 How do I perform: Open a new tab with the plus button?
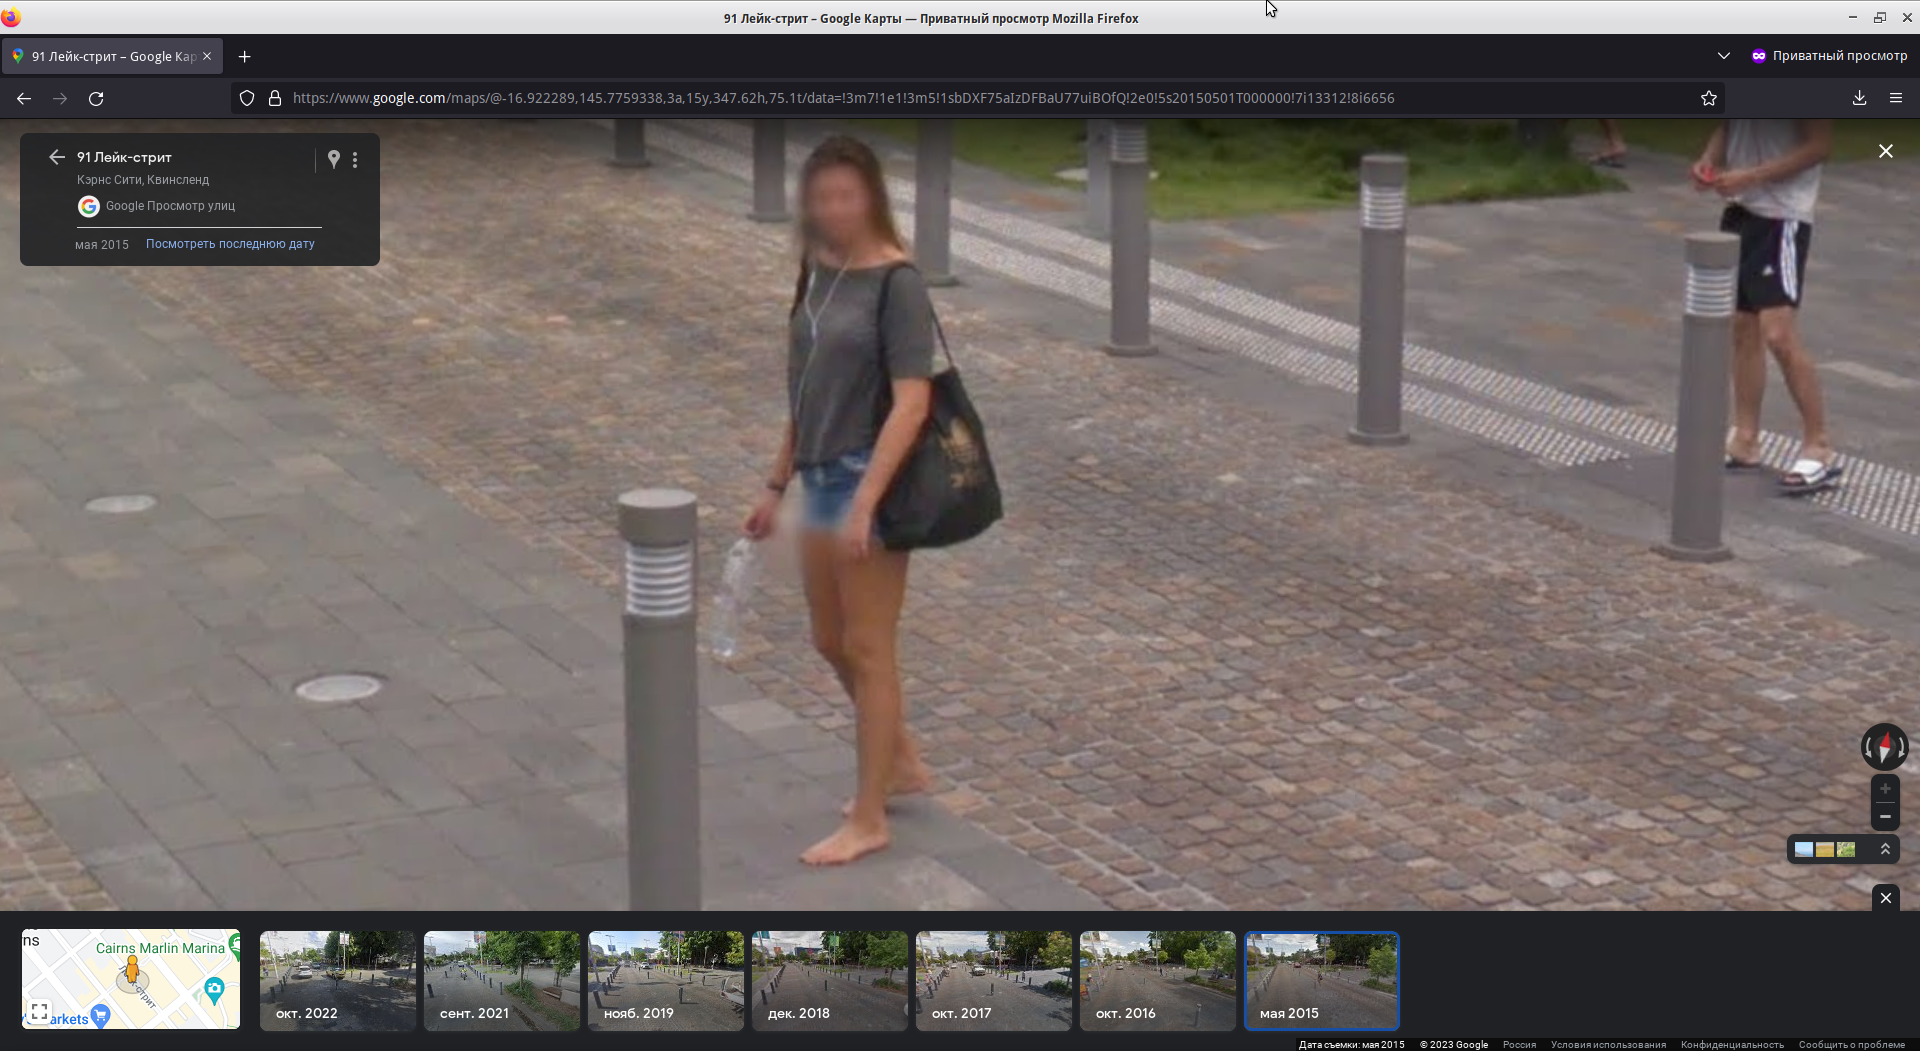pyautogui.click(x=244, y=56)
